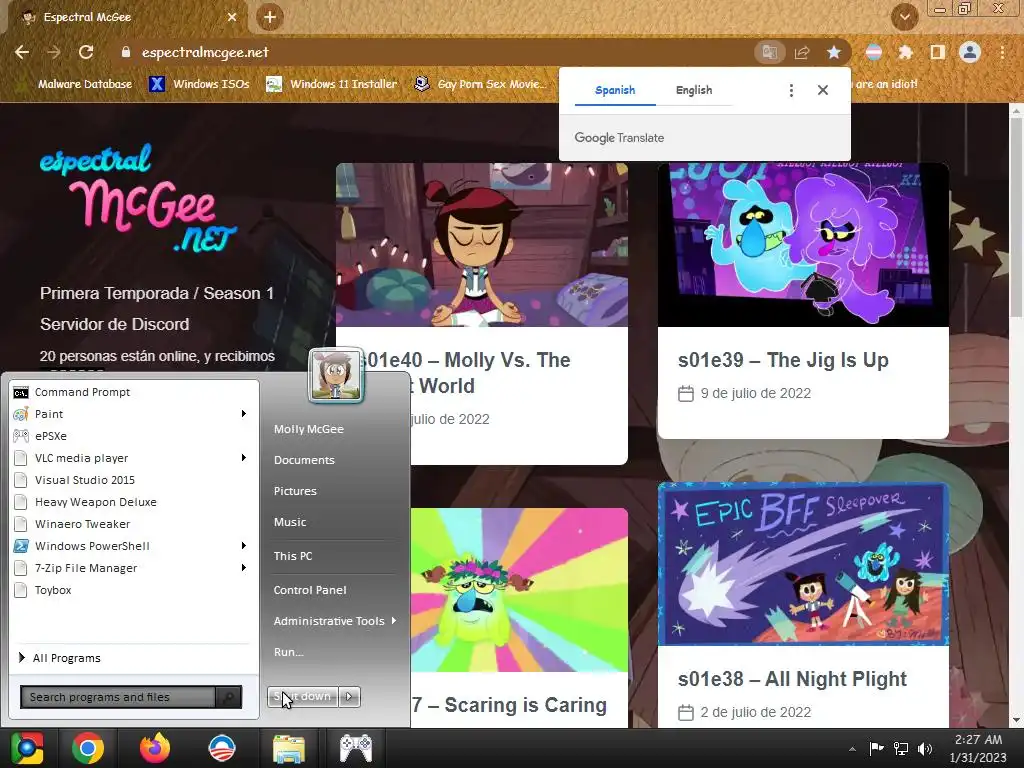Open the Extensions puzzle icon

pyautogui.click(x=906, y=52)
